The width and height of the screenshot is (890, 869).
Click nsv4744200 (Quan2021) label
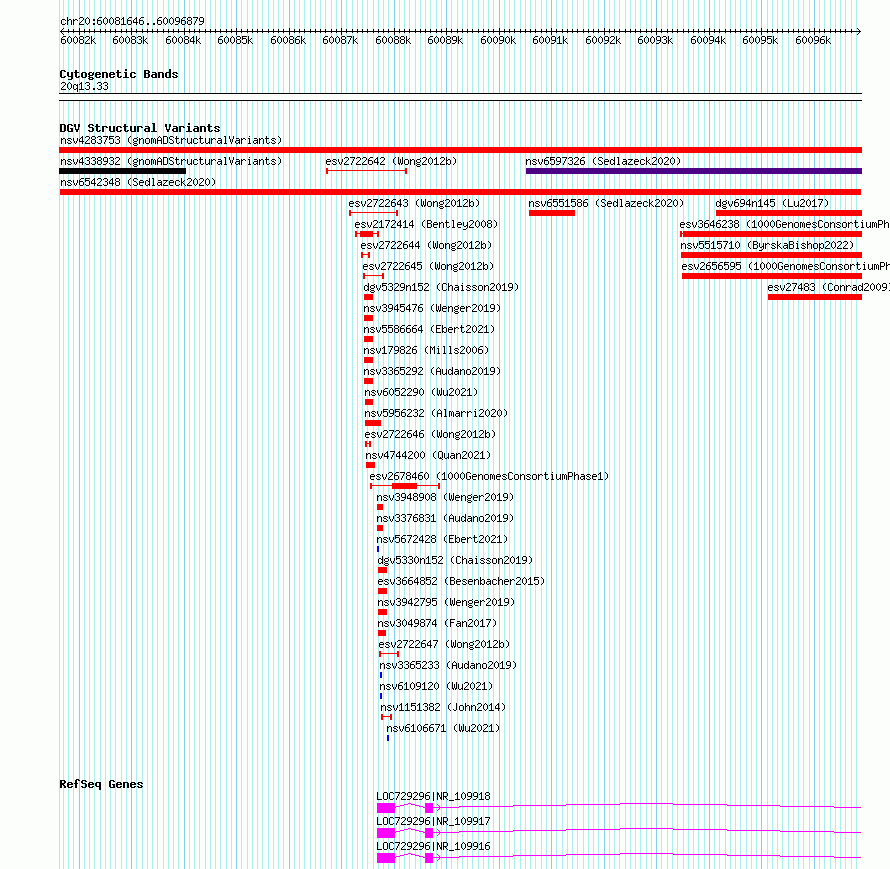(x=428, y=455)
